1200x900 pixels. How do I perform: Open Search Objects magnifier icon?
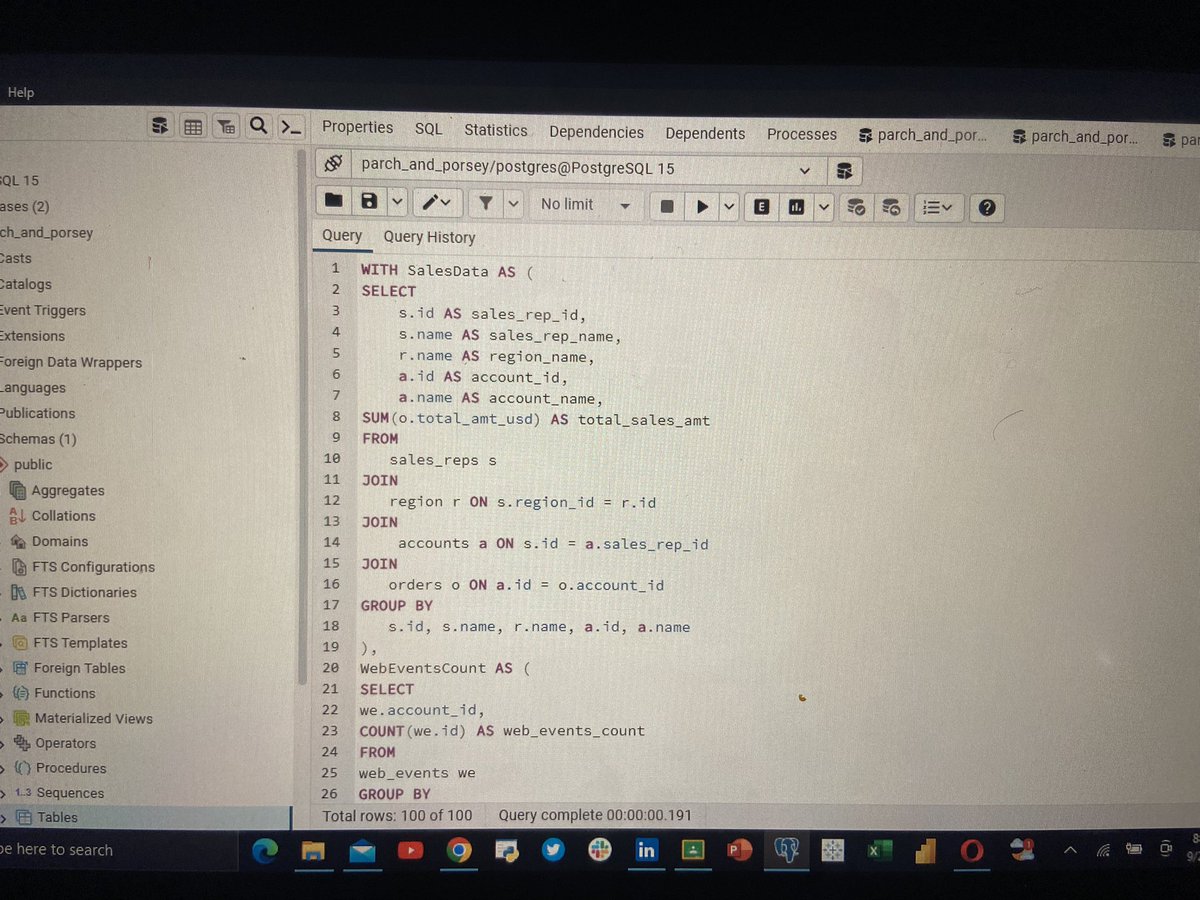(x=258, y=125)
